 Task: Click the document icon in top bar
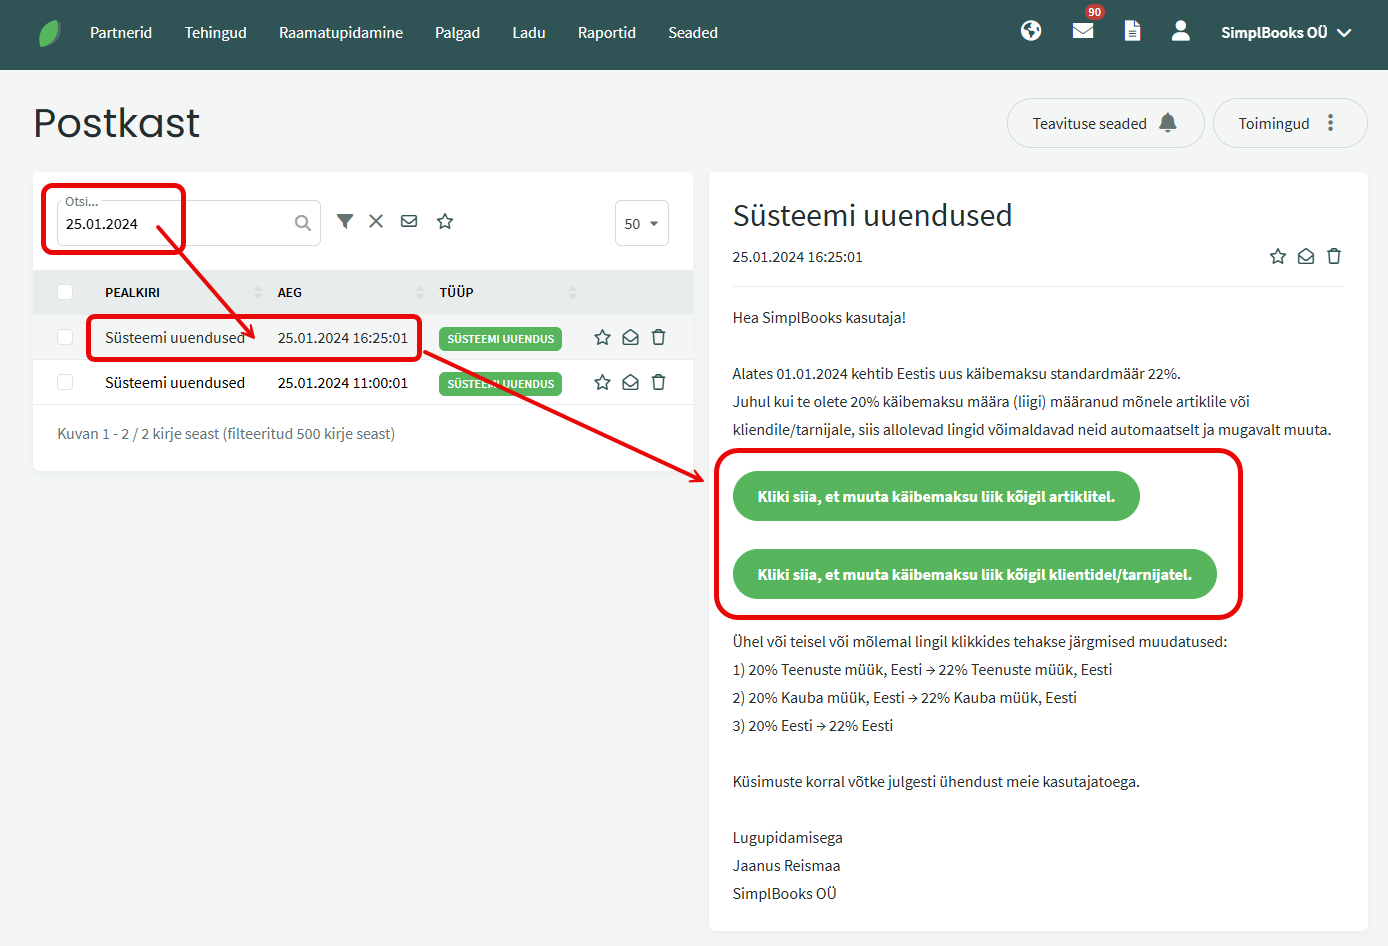coord(1132,31)
